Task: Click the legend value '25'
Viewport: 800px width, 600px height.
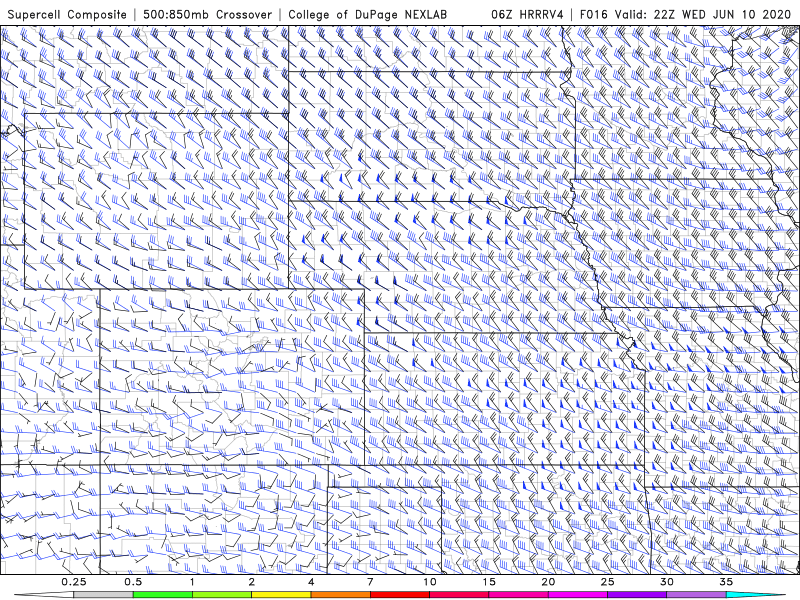Action: 608,582
